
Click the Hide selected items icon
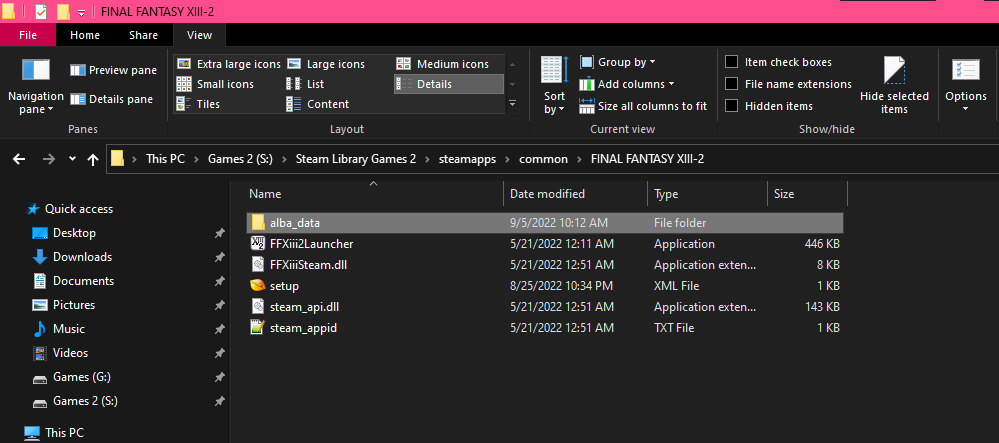click(x=894, y=72)
